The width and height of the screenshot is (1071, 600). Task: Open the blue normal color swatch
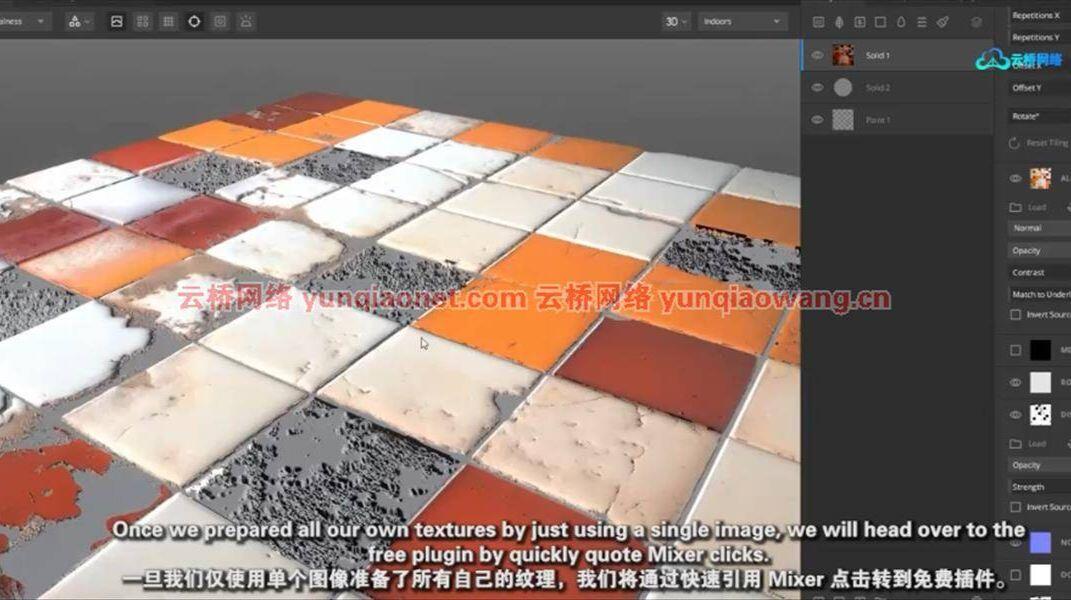pos(1040,543)
